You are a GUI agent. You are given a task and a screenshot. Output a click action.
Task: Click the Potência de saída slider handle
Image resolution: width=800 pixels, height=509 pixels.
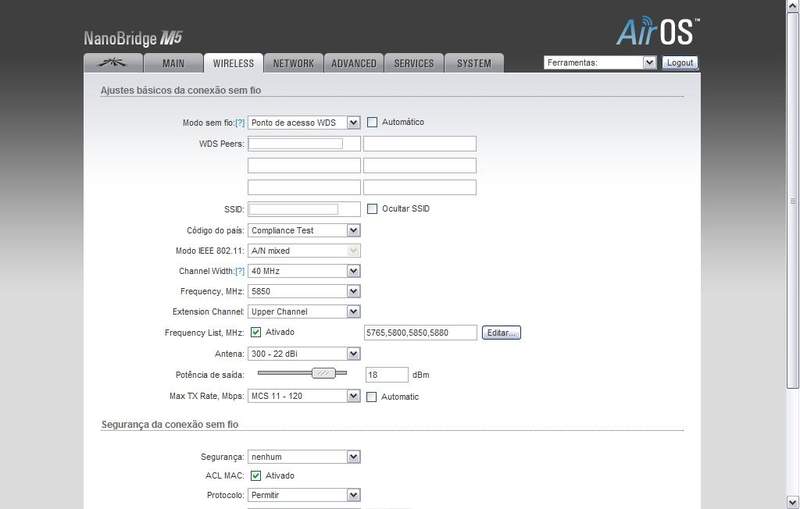point(323,373)
